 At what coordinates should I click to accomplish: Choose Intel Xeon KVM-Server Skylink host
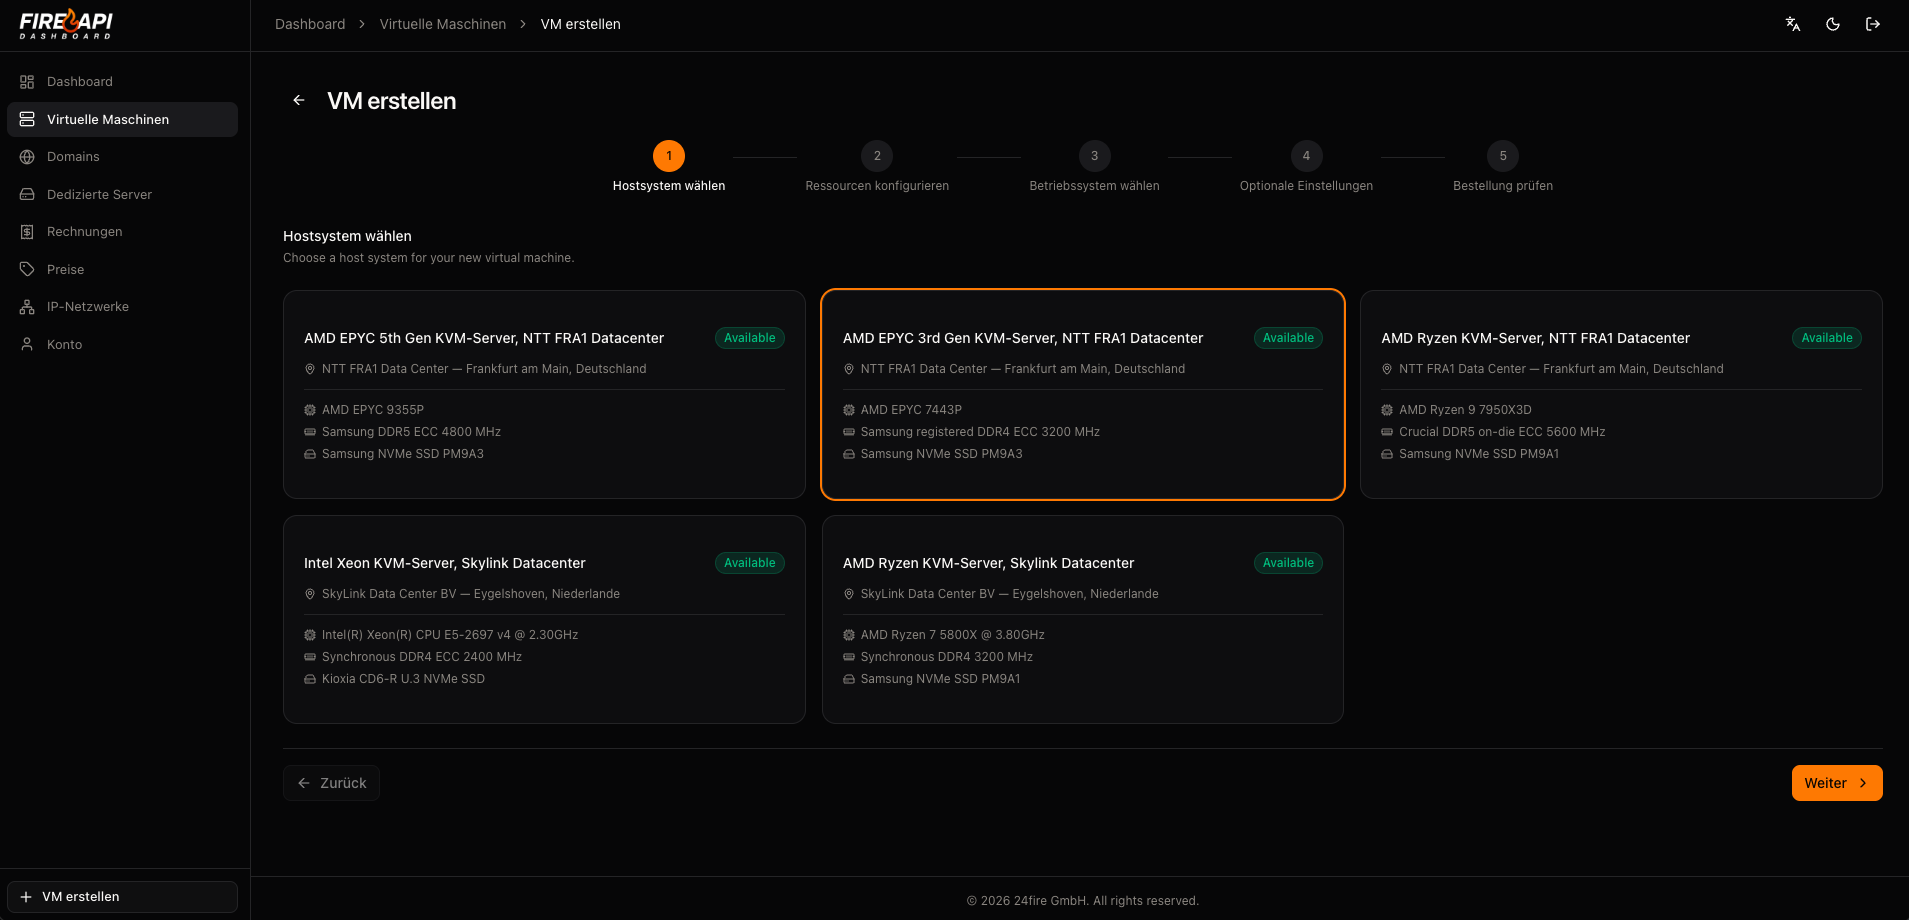pos(544,619)
